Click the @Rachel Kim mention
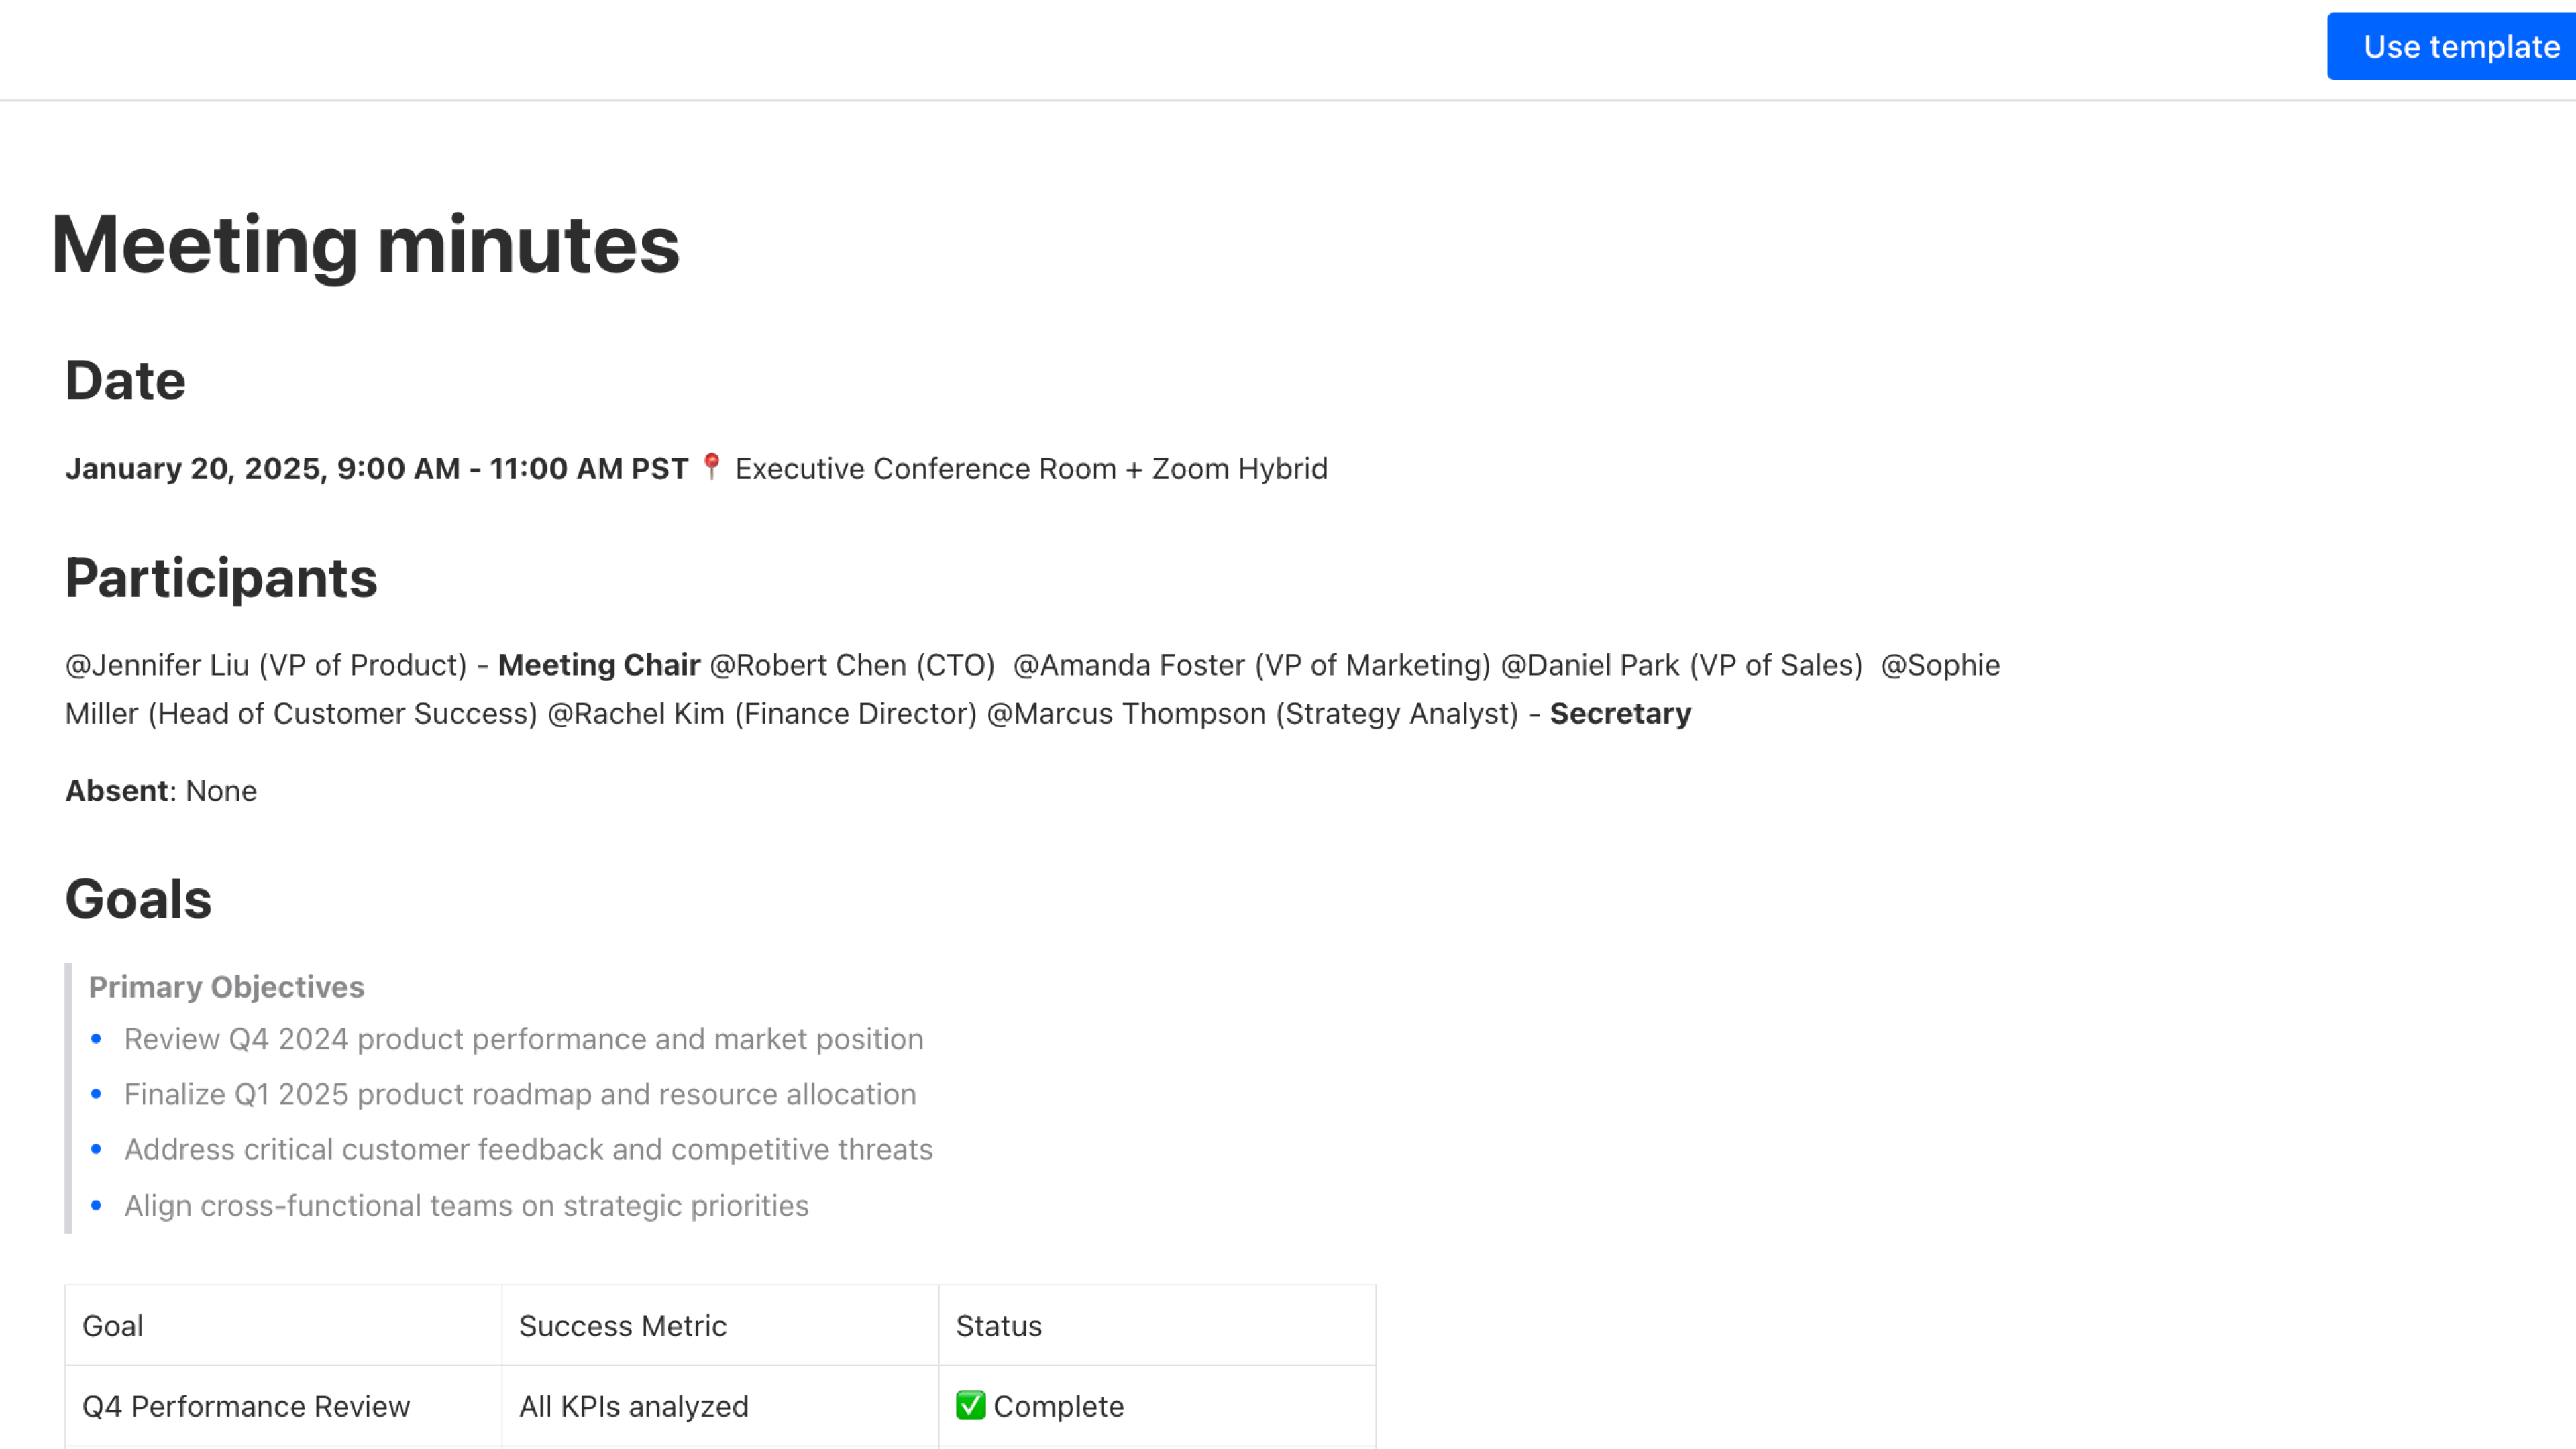The image size is (2576, 1449). [x=636, y=713]
